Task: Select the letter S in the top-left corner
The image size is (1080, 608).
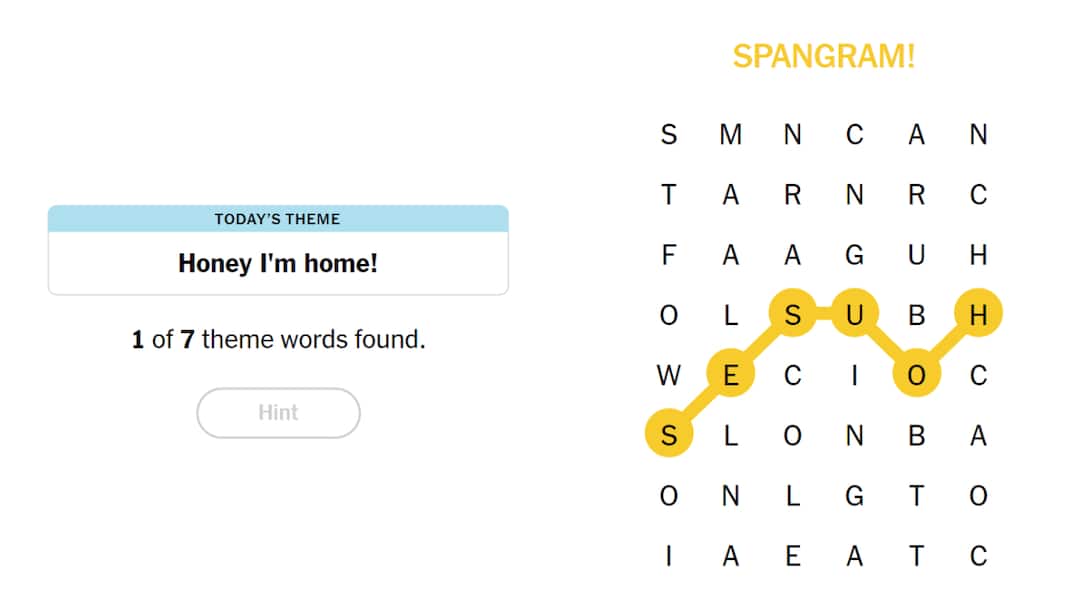Action: [x=669, y=134]
